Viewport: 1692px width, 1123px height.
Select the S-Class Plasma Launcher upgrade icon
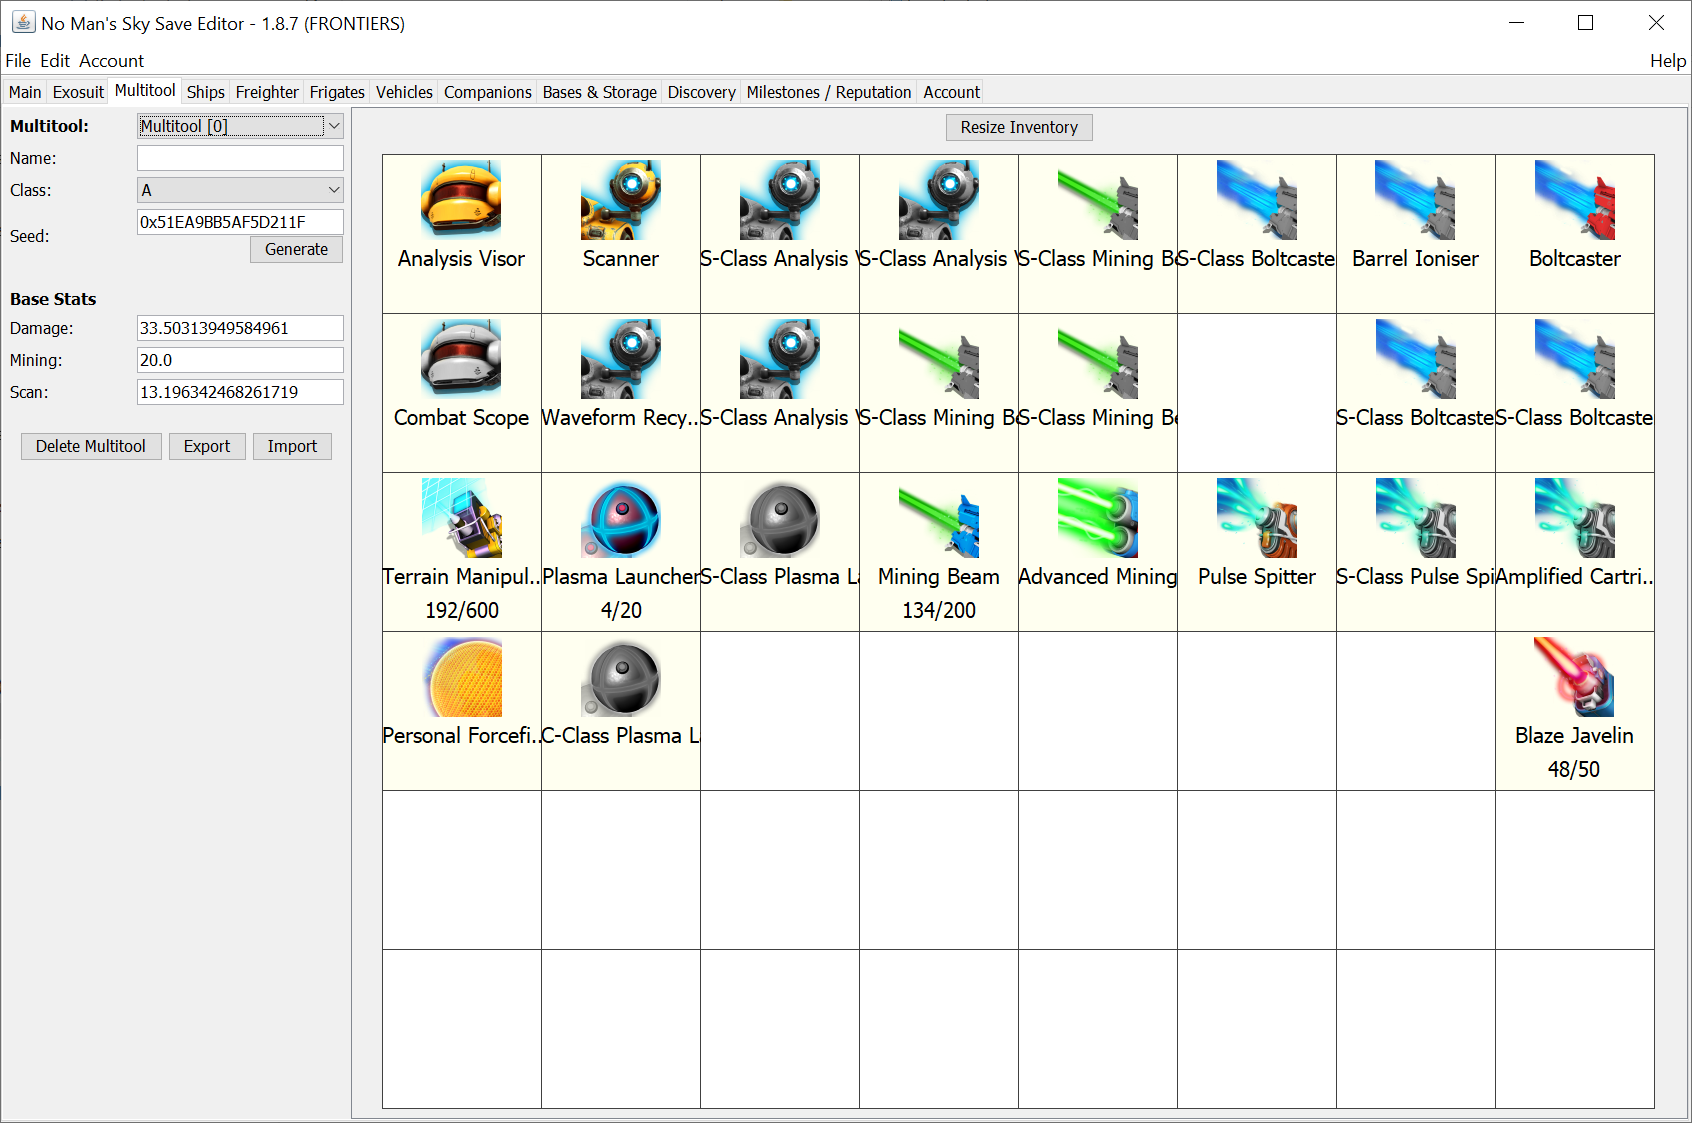click(779, 517)
